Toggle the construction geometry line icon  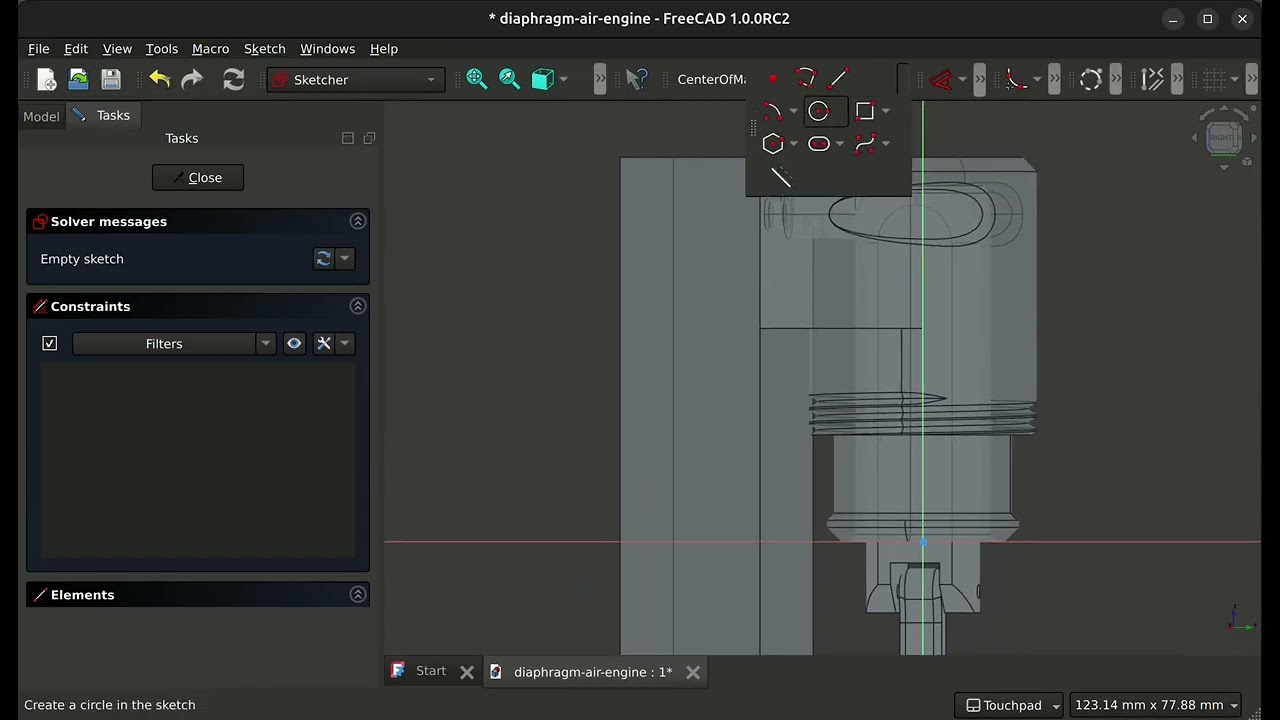781,177
